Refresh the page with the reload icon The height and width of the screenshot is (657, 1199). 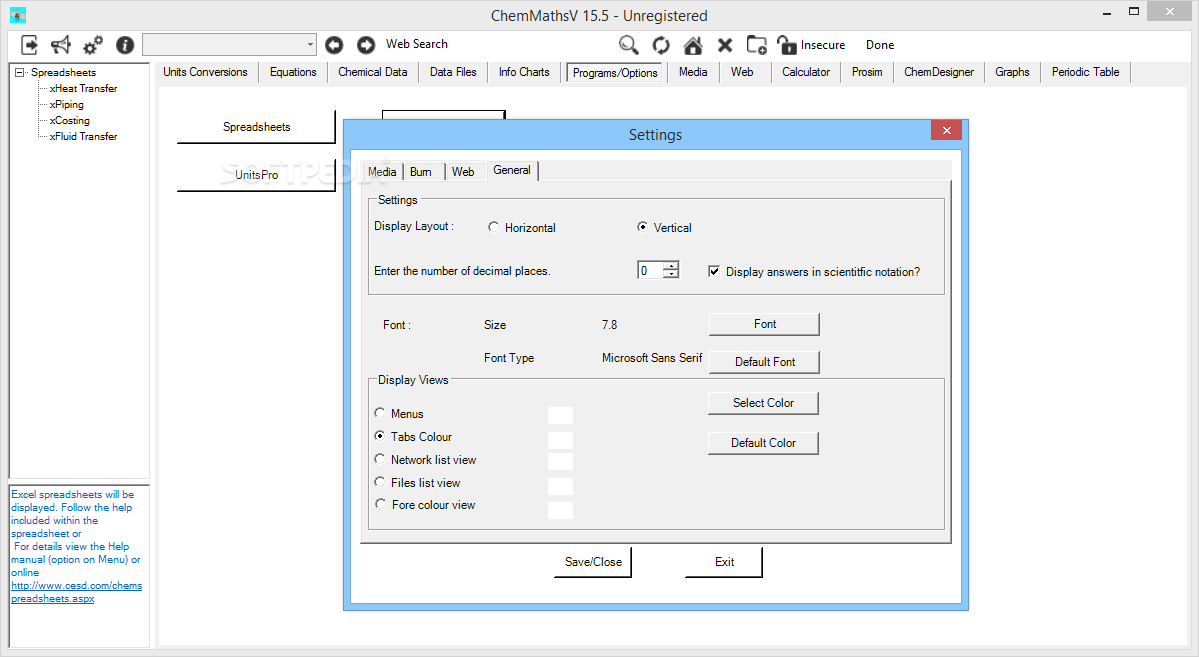coord(661,45)
